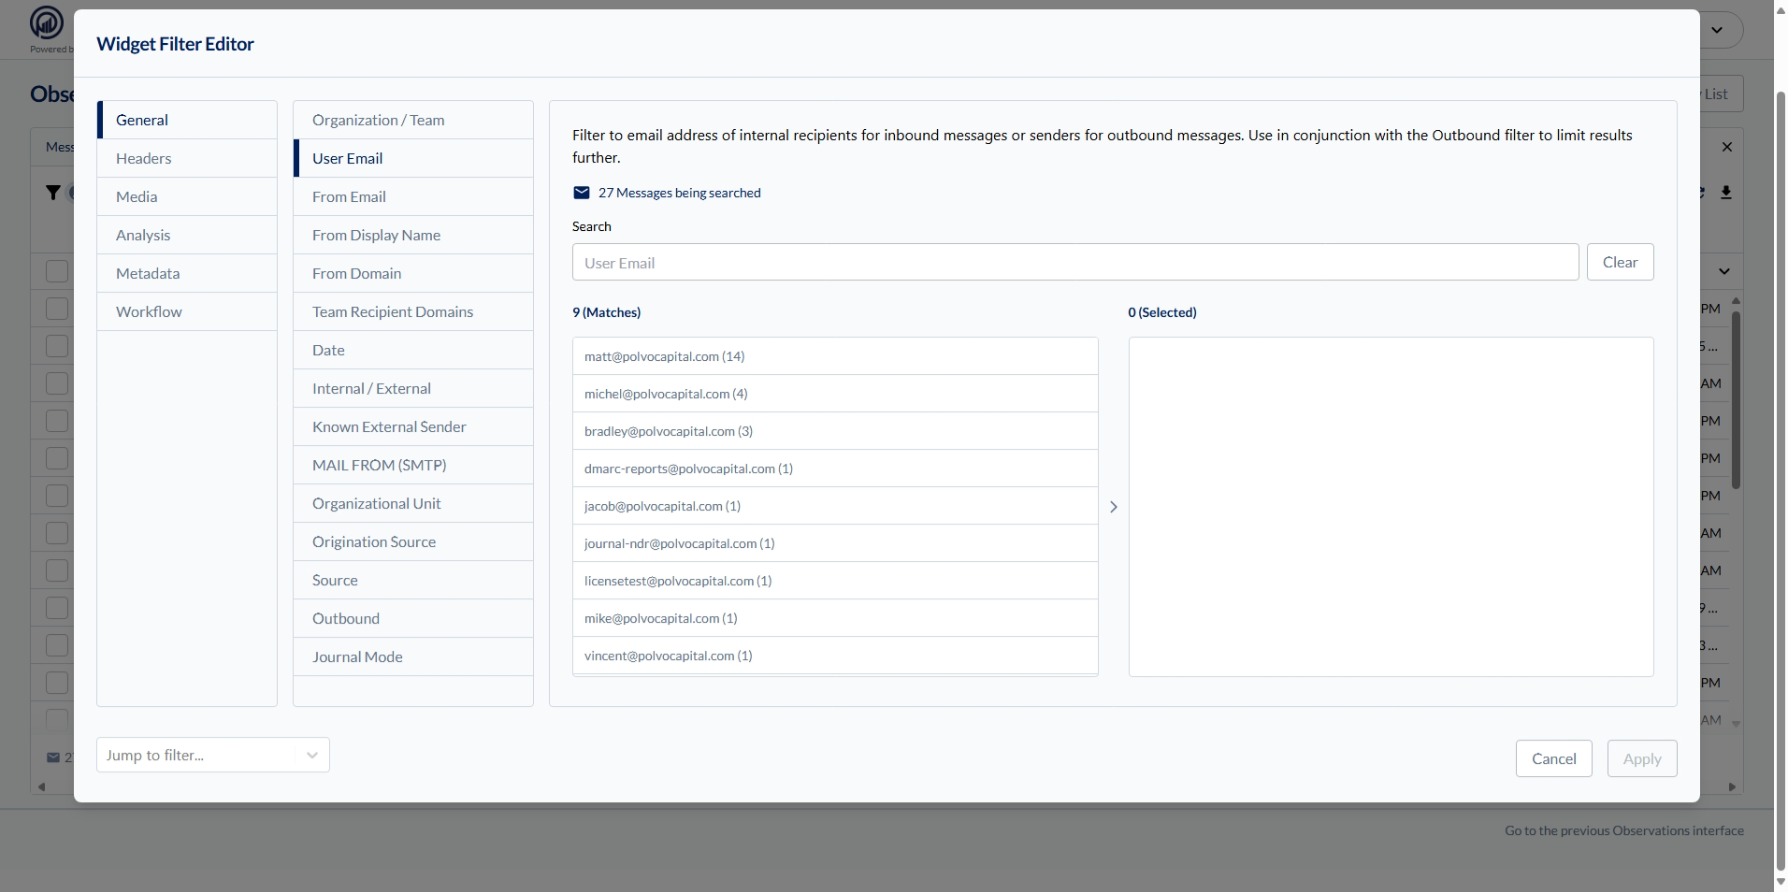Switch to the Headers filter category

144,158
